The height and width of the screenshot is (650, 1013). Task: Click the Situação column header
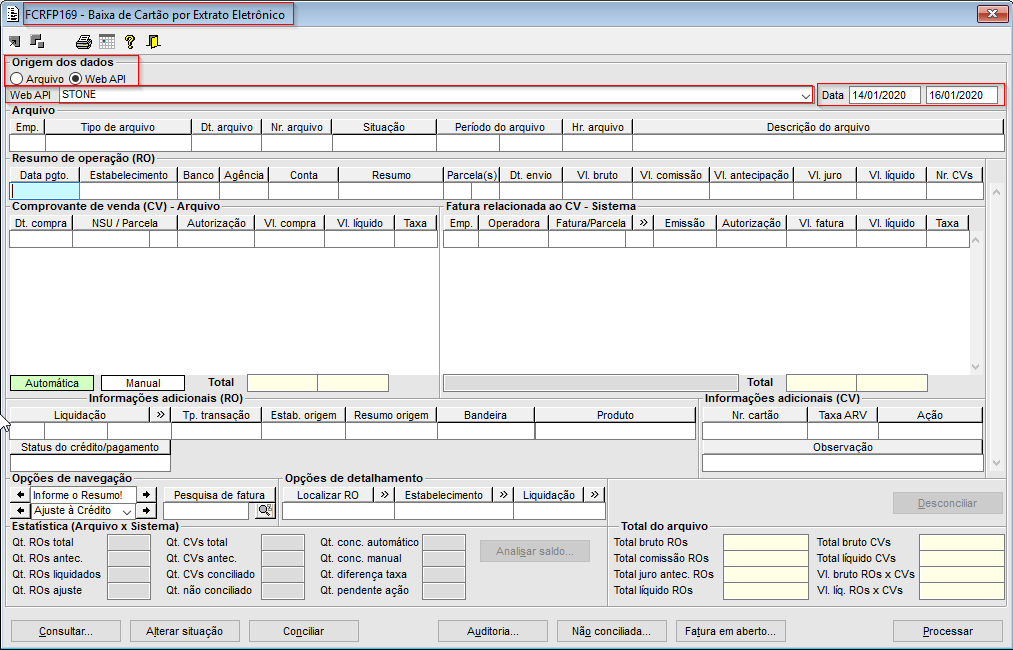[384, 127]
